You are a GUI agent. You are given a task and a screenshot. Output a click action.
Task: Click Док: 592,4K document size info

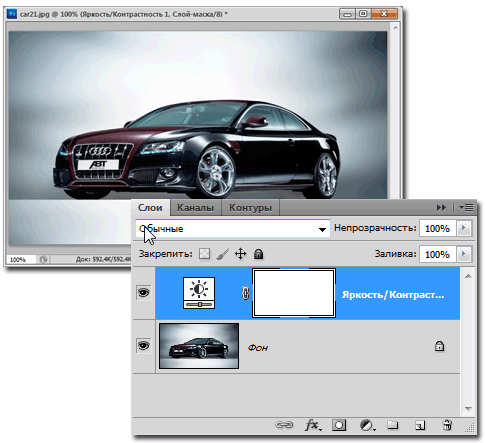[x=104, y=259]
